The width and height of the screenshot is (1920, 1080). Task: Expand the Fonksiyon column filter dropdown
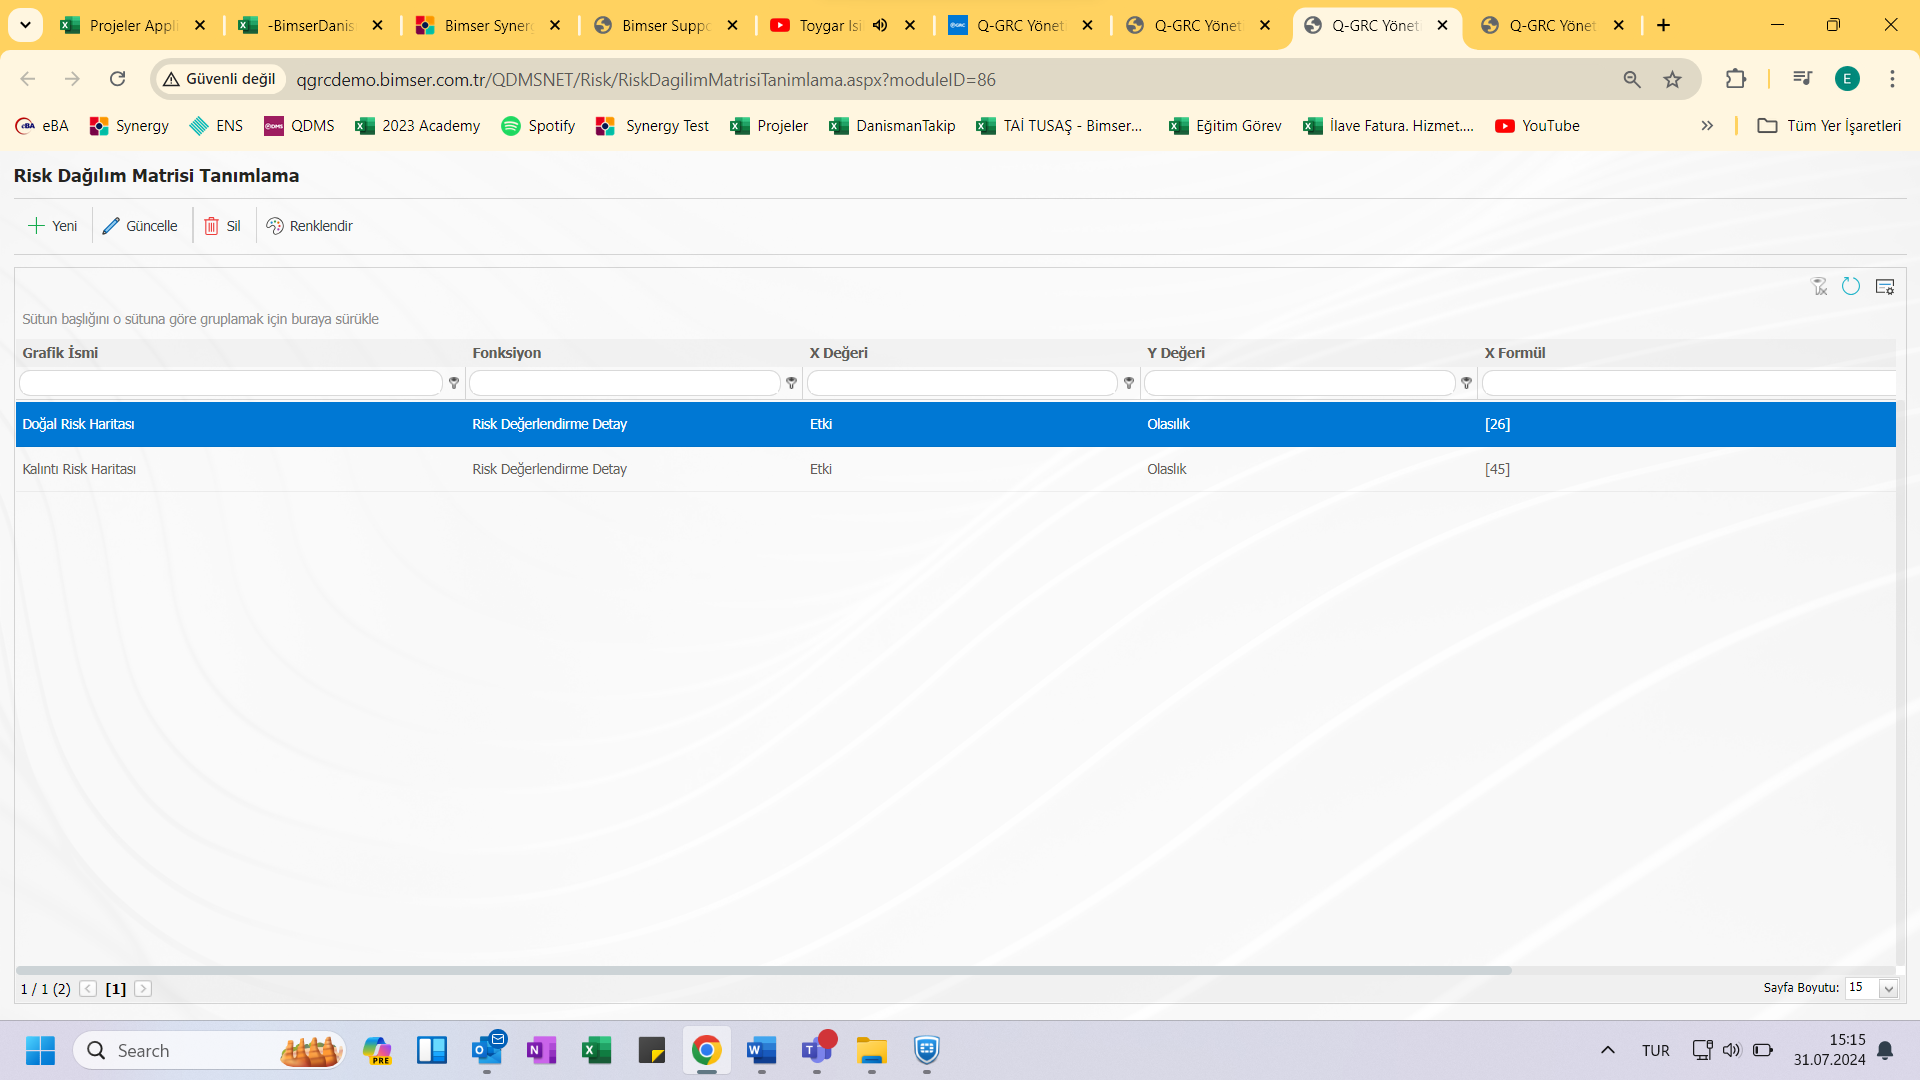click(x=793, y=384)
